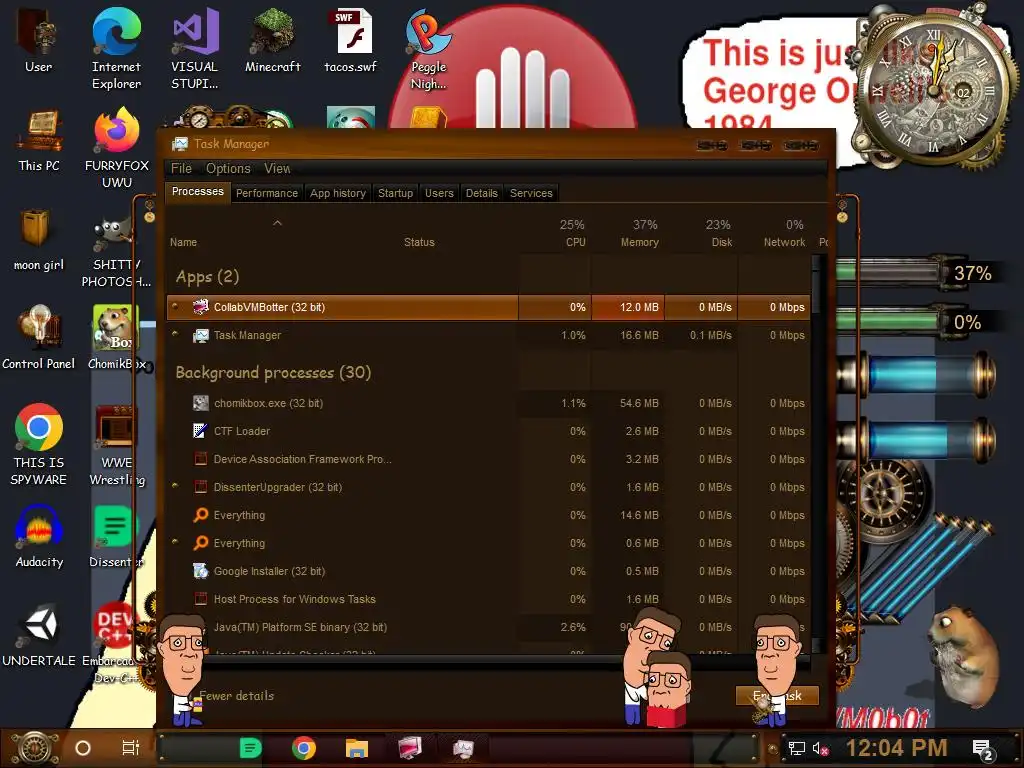Click the Dissenter desktop icon
The height and width of the screenshot is (768, 1024).
[x=116, y=537]
